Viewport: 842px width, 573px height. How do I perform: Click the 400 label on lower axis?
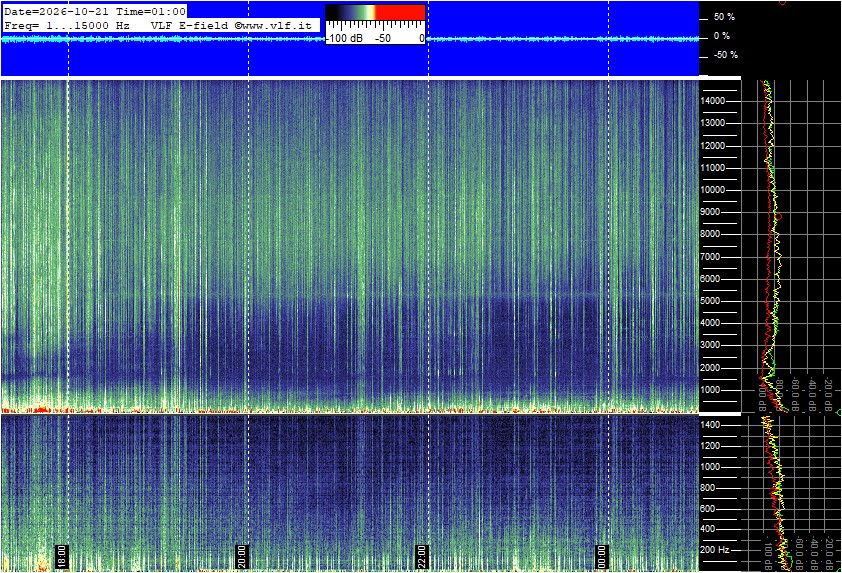point(707,530)
